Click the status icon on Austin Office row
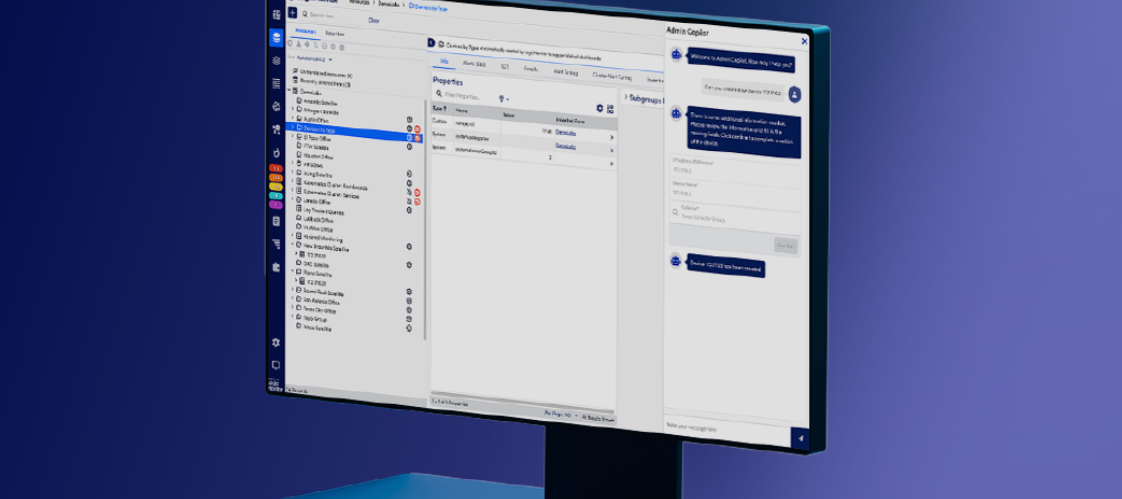 [409, 120]
